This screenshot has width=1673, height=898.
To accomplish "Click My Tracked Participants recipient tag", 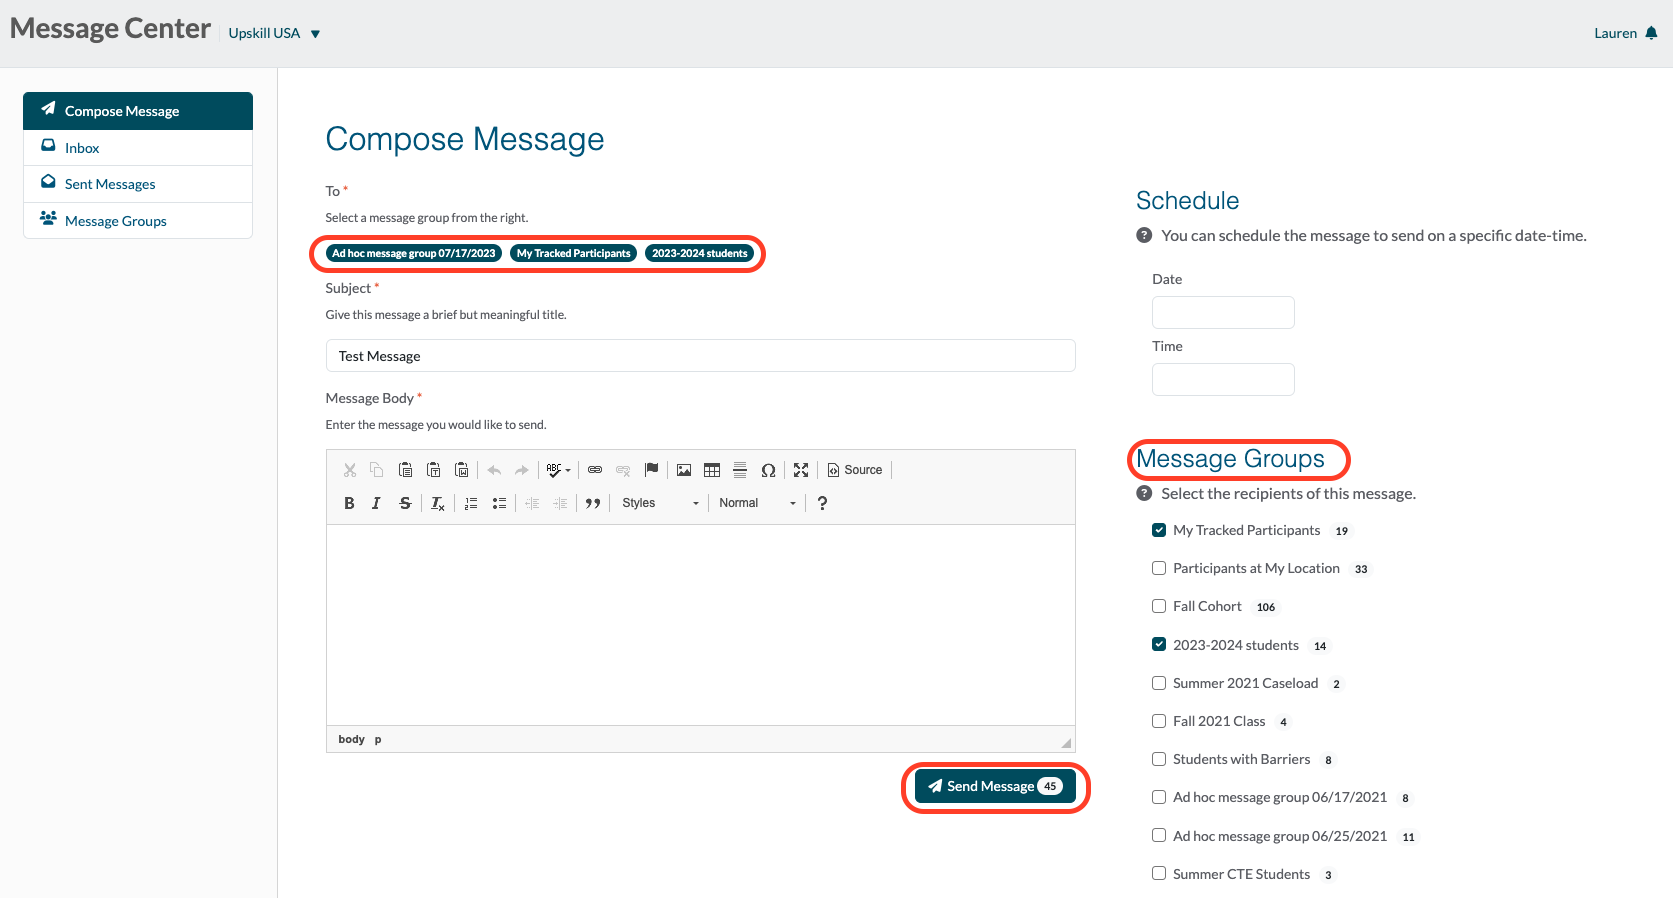I will coord(574,253).
